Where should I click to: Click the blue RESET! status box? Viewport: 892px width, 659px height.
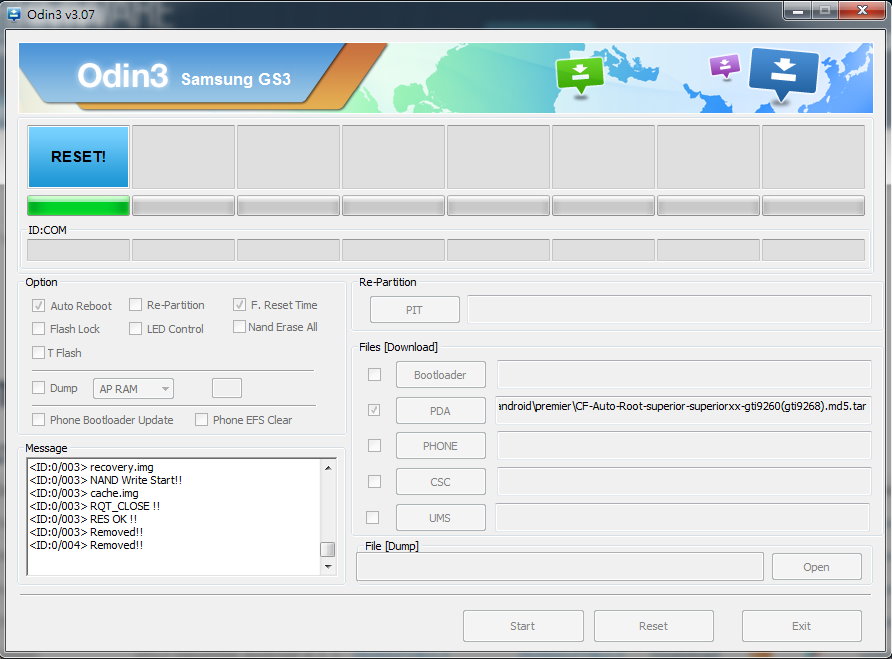(79, 156)
